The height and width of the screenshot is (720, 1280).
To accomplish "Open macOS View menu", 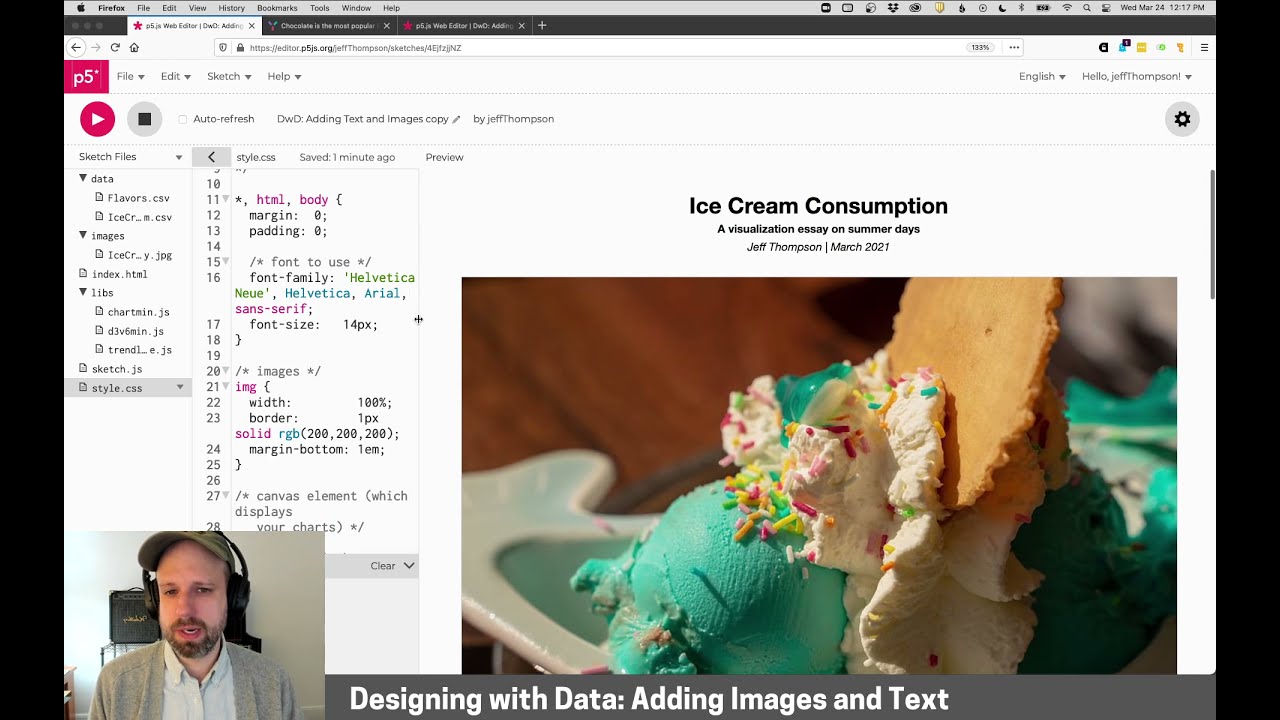I will [197, 8].
